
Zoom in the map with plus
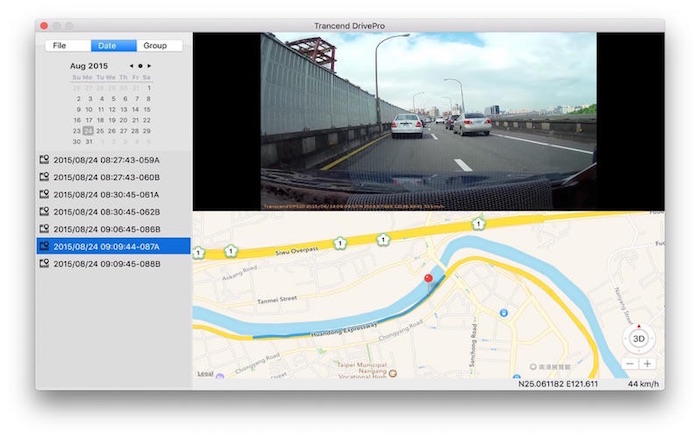pyautogui.click(x=647, y=364)
